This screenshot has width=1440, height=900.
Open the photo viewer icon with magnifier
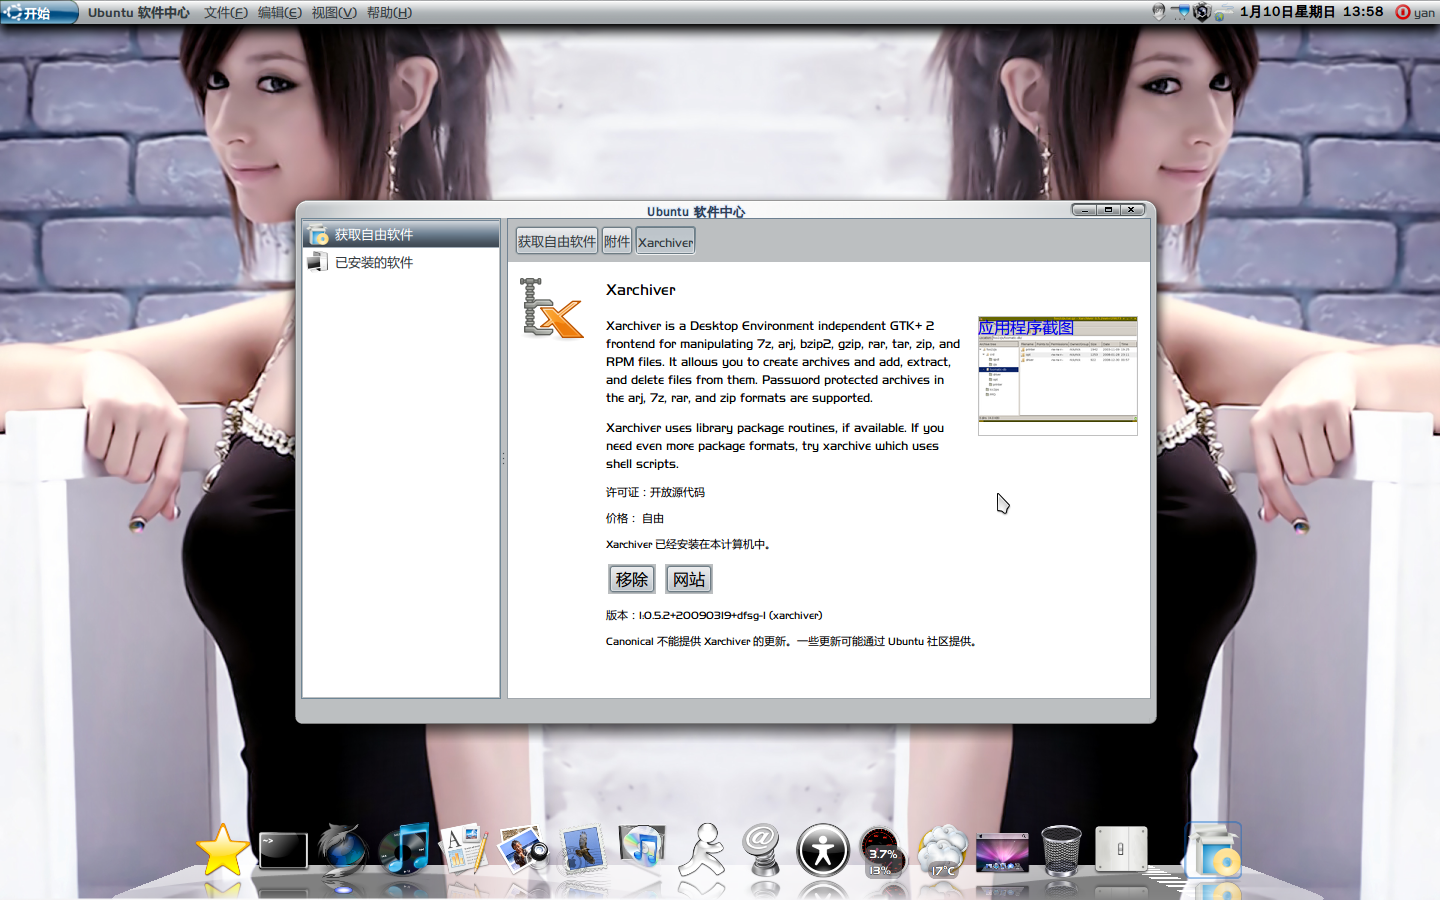(x=524, y=849)
